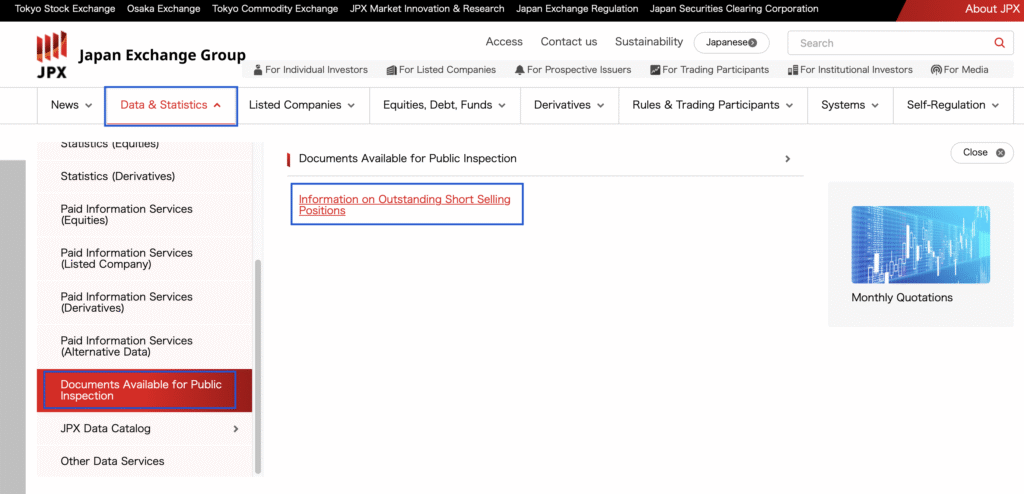Open For Institutional Investors icon link
Image resolution: width=1024 pixels, height=494 pixels.
pyautogui.click(x=792, y=70)
